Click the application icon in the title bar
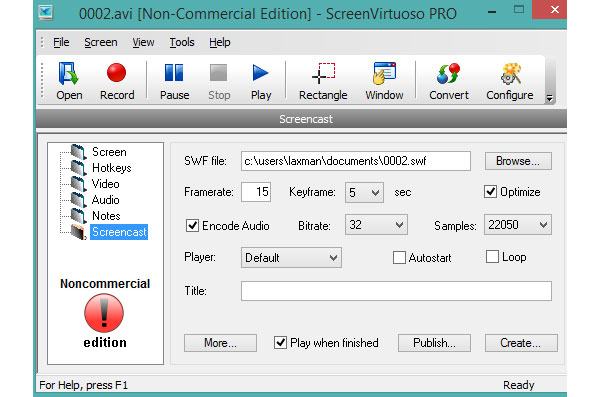Screen dimensions: 600x397 46,13
